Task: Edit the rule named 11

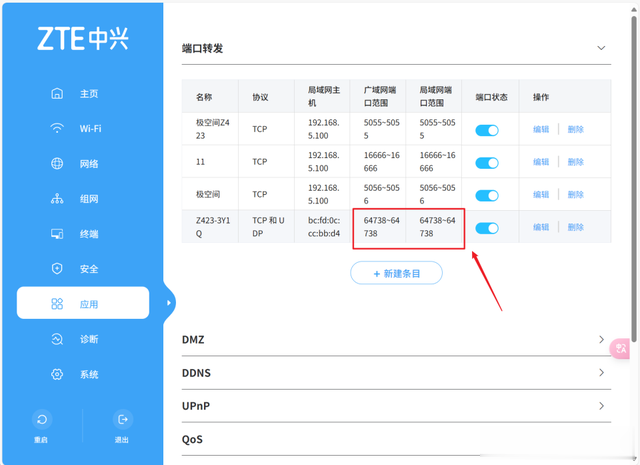Action: tap(541, 162)
